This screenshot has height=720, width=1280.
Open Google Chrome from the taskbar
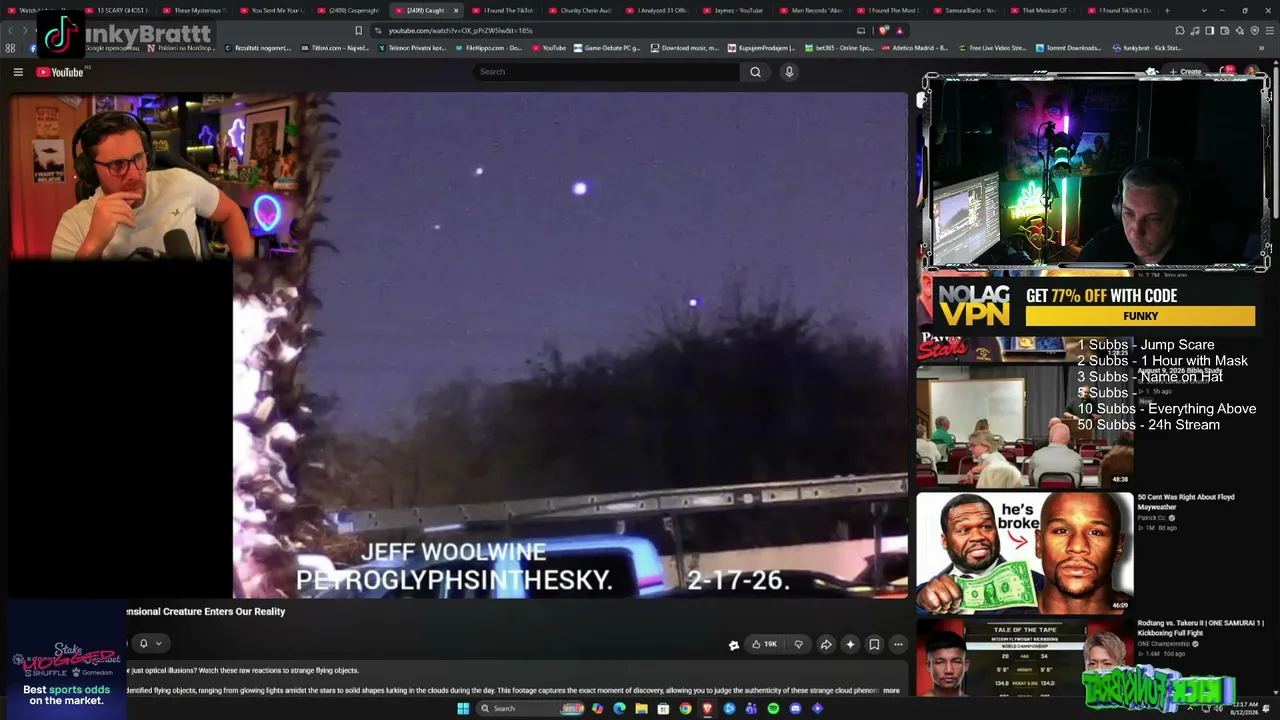coord(685,709)
